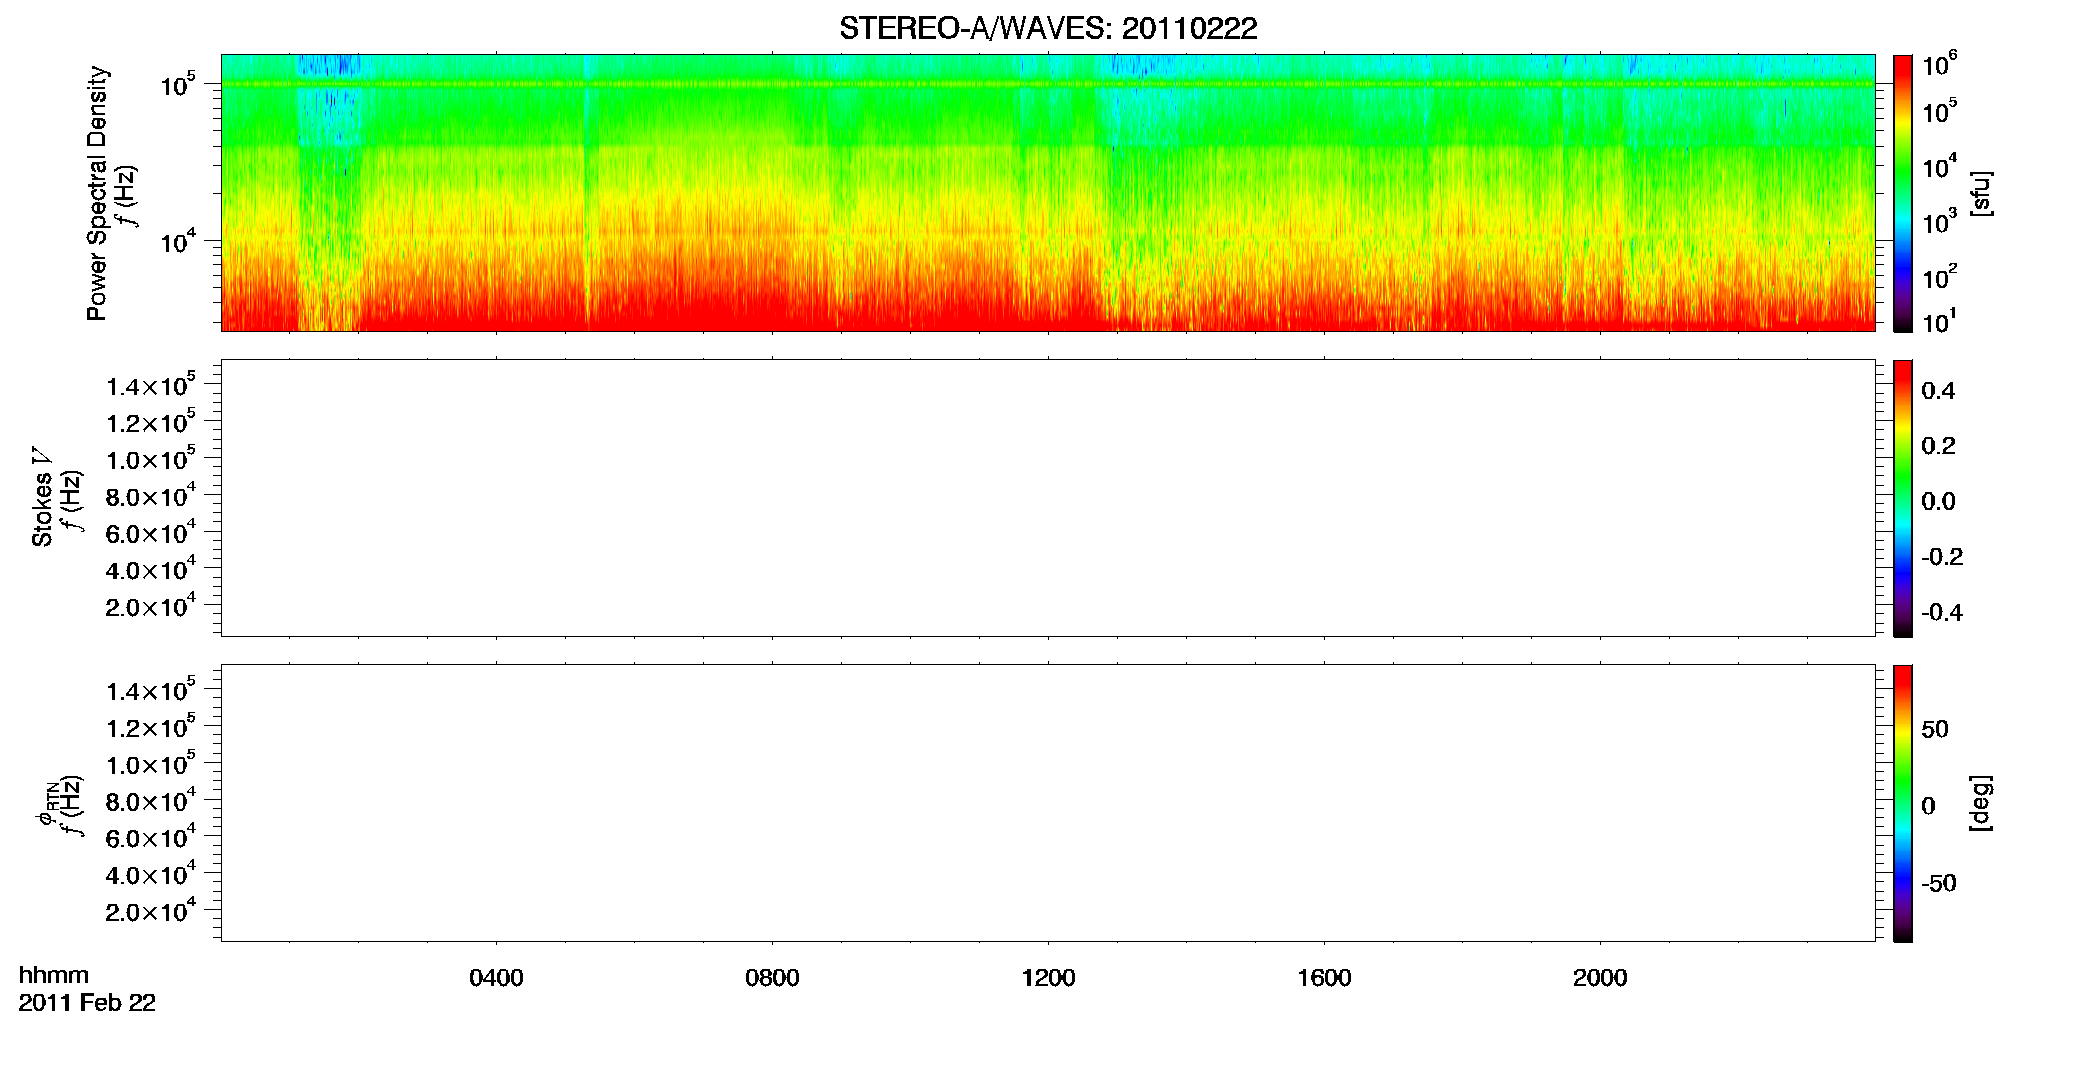
Task: Click the Stokes V axis title
Action: pos(42,497)
